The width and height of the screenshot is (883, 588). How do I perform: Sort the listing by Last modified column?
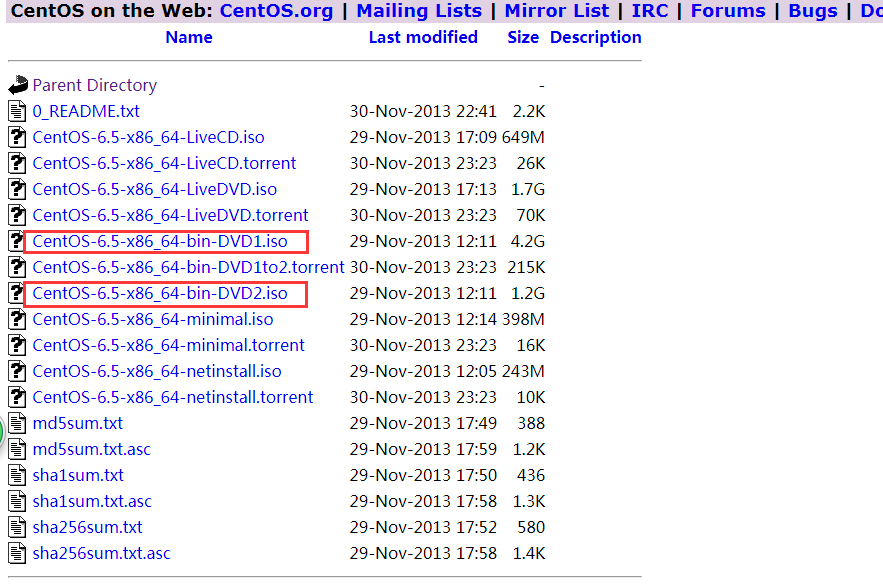coord(423,37)
